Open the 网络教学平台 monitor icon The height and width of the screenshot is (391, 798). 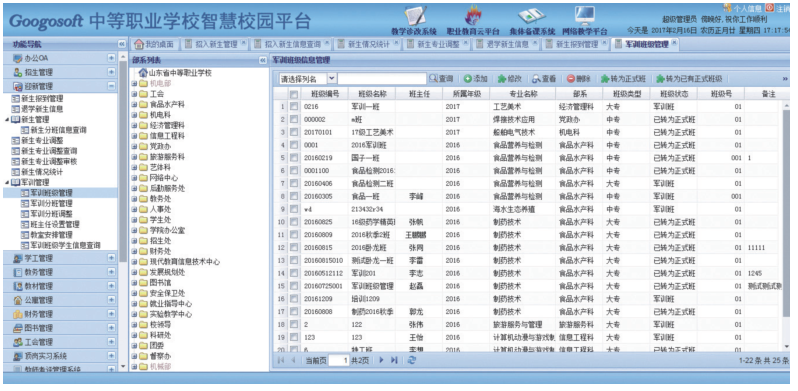click(585, 16)
